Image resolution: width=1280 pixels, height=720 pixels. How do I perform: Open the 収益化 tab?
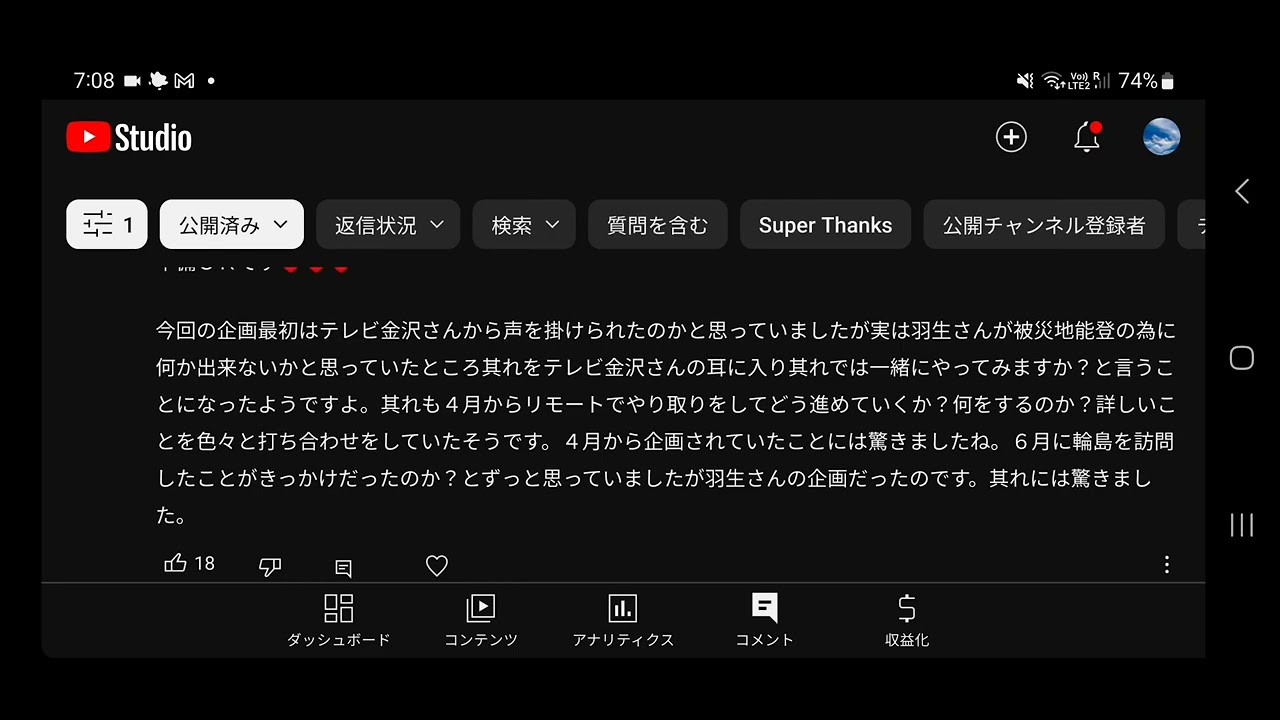tap(907, 620)
